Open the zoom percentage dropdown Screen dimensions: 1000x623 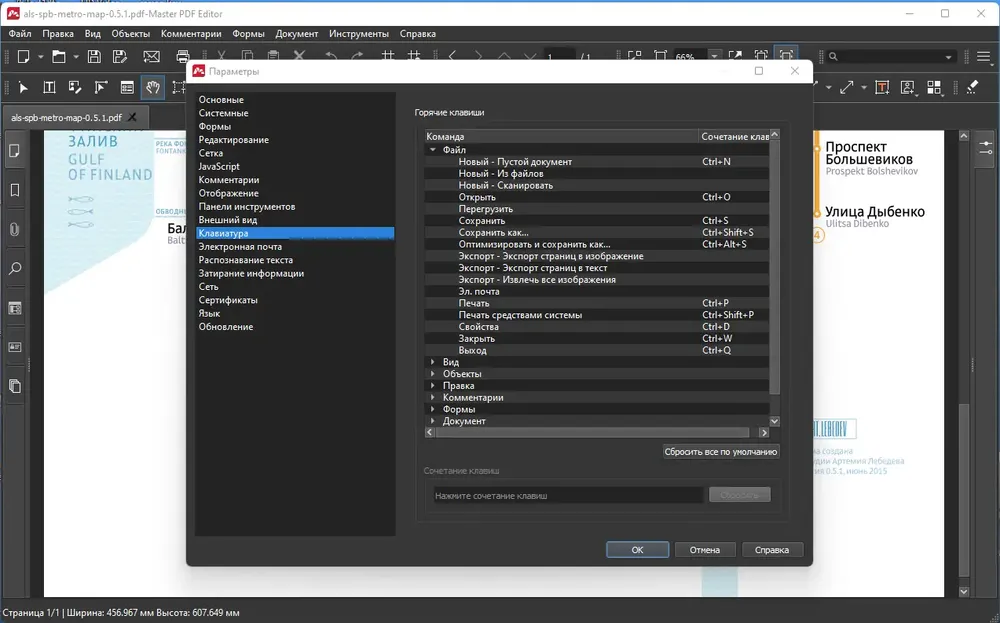point(714,57)
